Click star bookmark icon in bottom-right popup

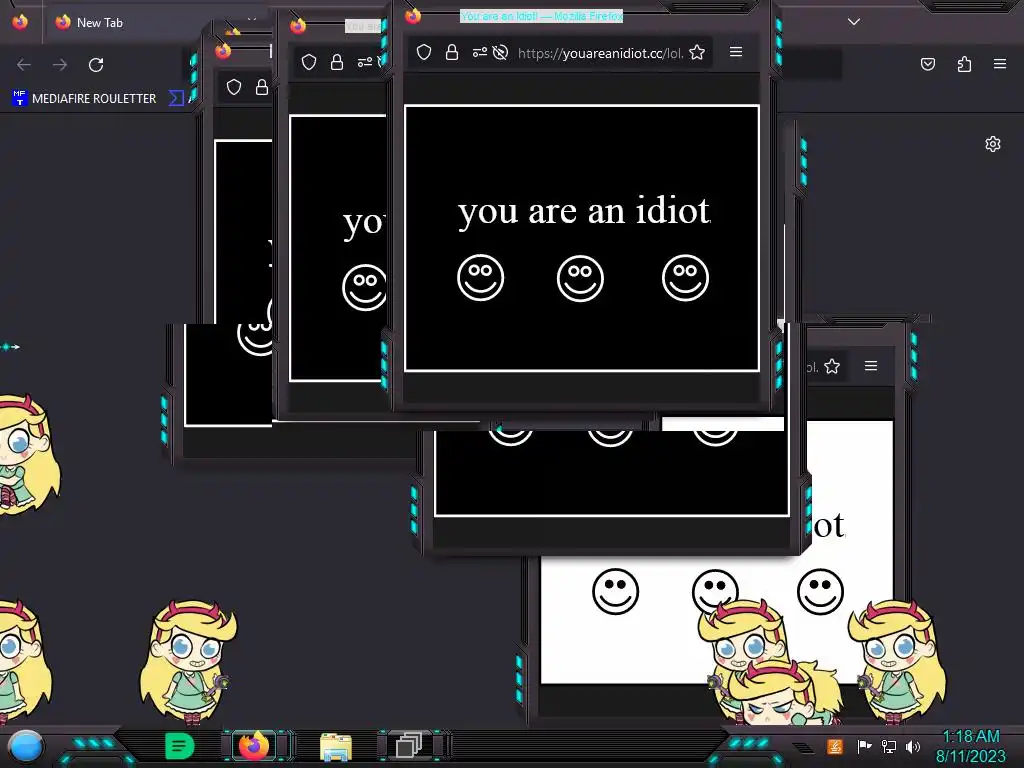832,366
